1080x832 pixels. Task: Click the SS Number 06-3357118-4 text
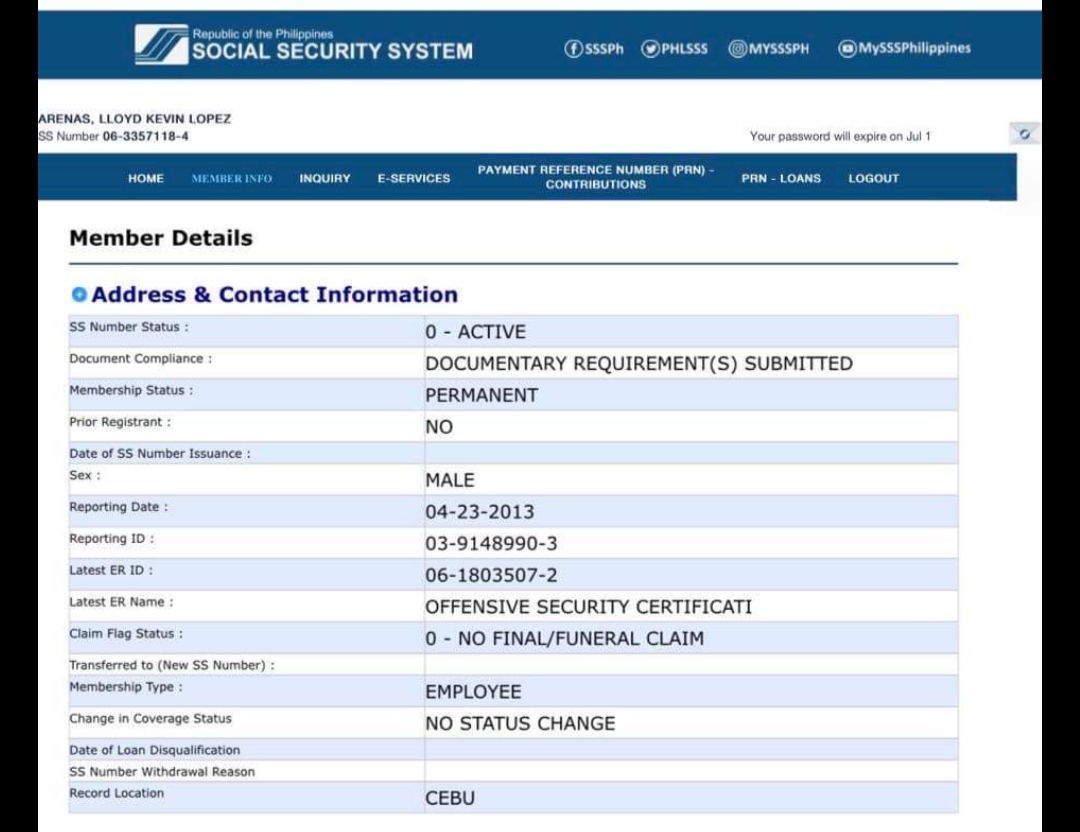point(145,137)
